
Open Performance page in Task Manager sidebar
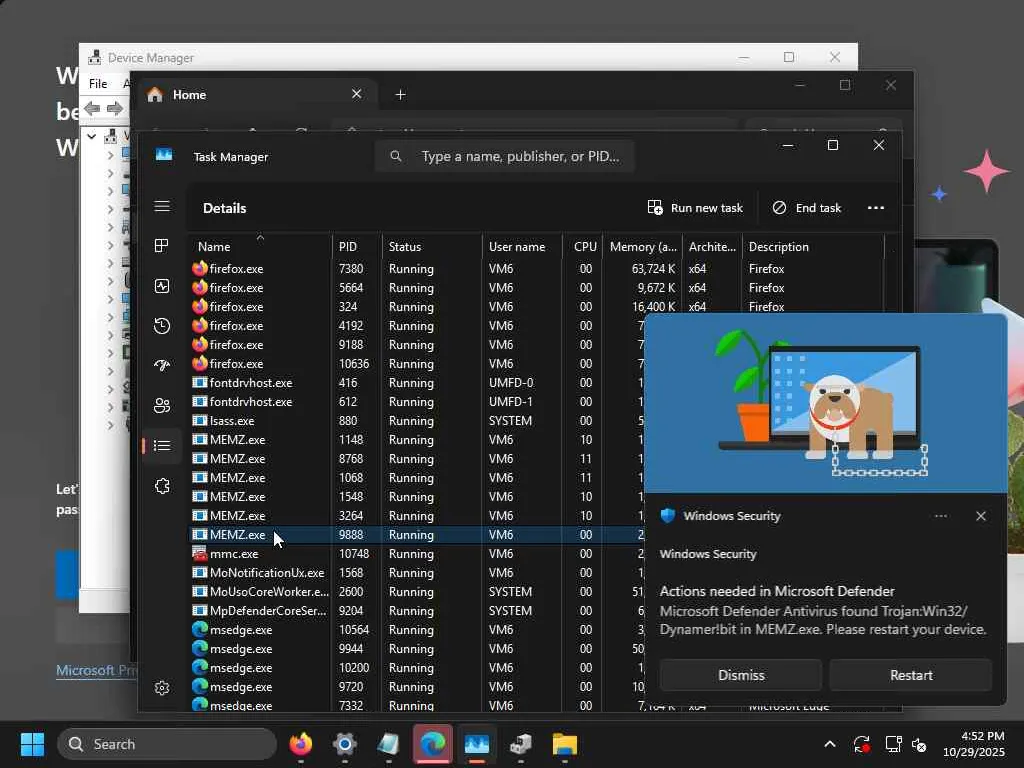click(x=162, y=286)
